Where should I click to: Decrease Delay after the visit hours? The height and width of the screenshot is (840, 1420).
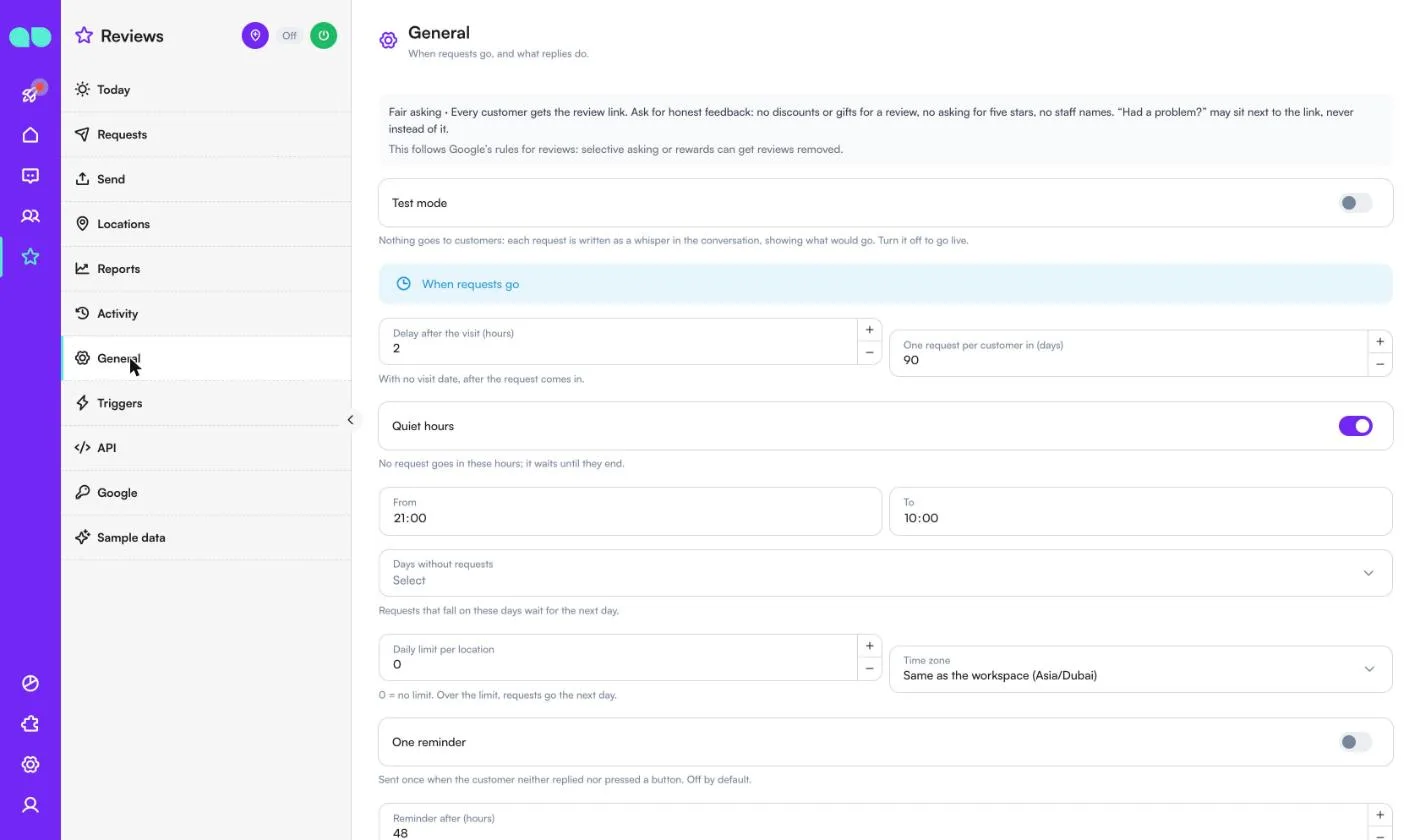click(869, 352)
